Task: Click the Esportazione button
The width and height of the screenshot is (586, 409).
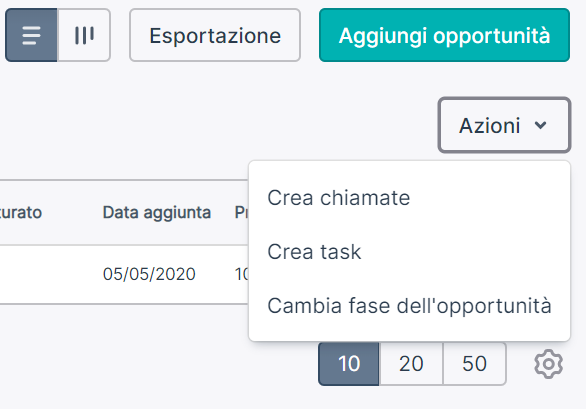Action: tap(215, 35)
